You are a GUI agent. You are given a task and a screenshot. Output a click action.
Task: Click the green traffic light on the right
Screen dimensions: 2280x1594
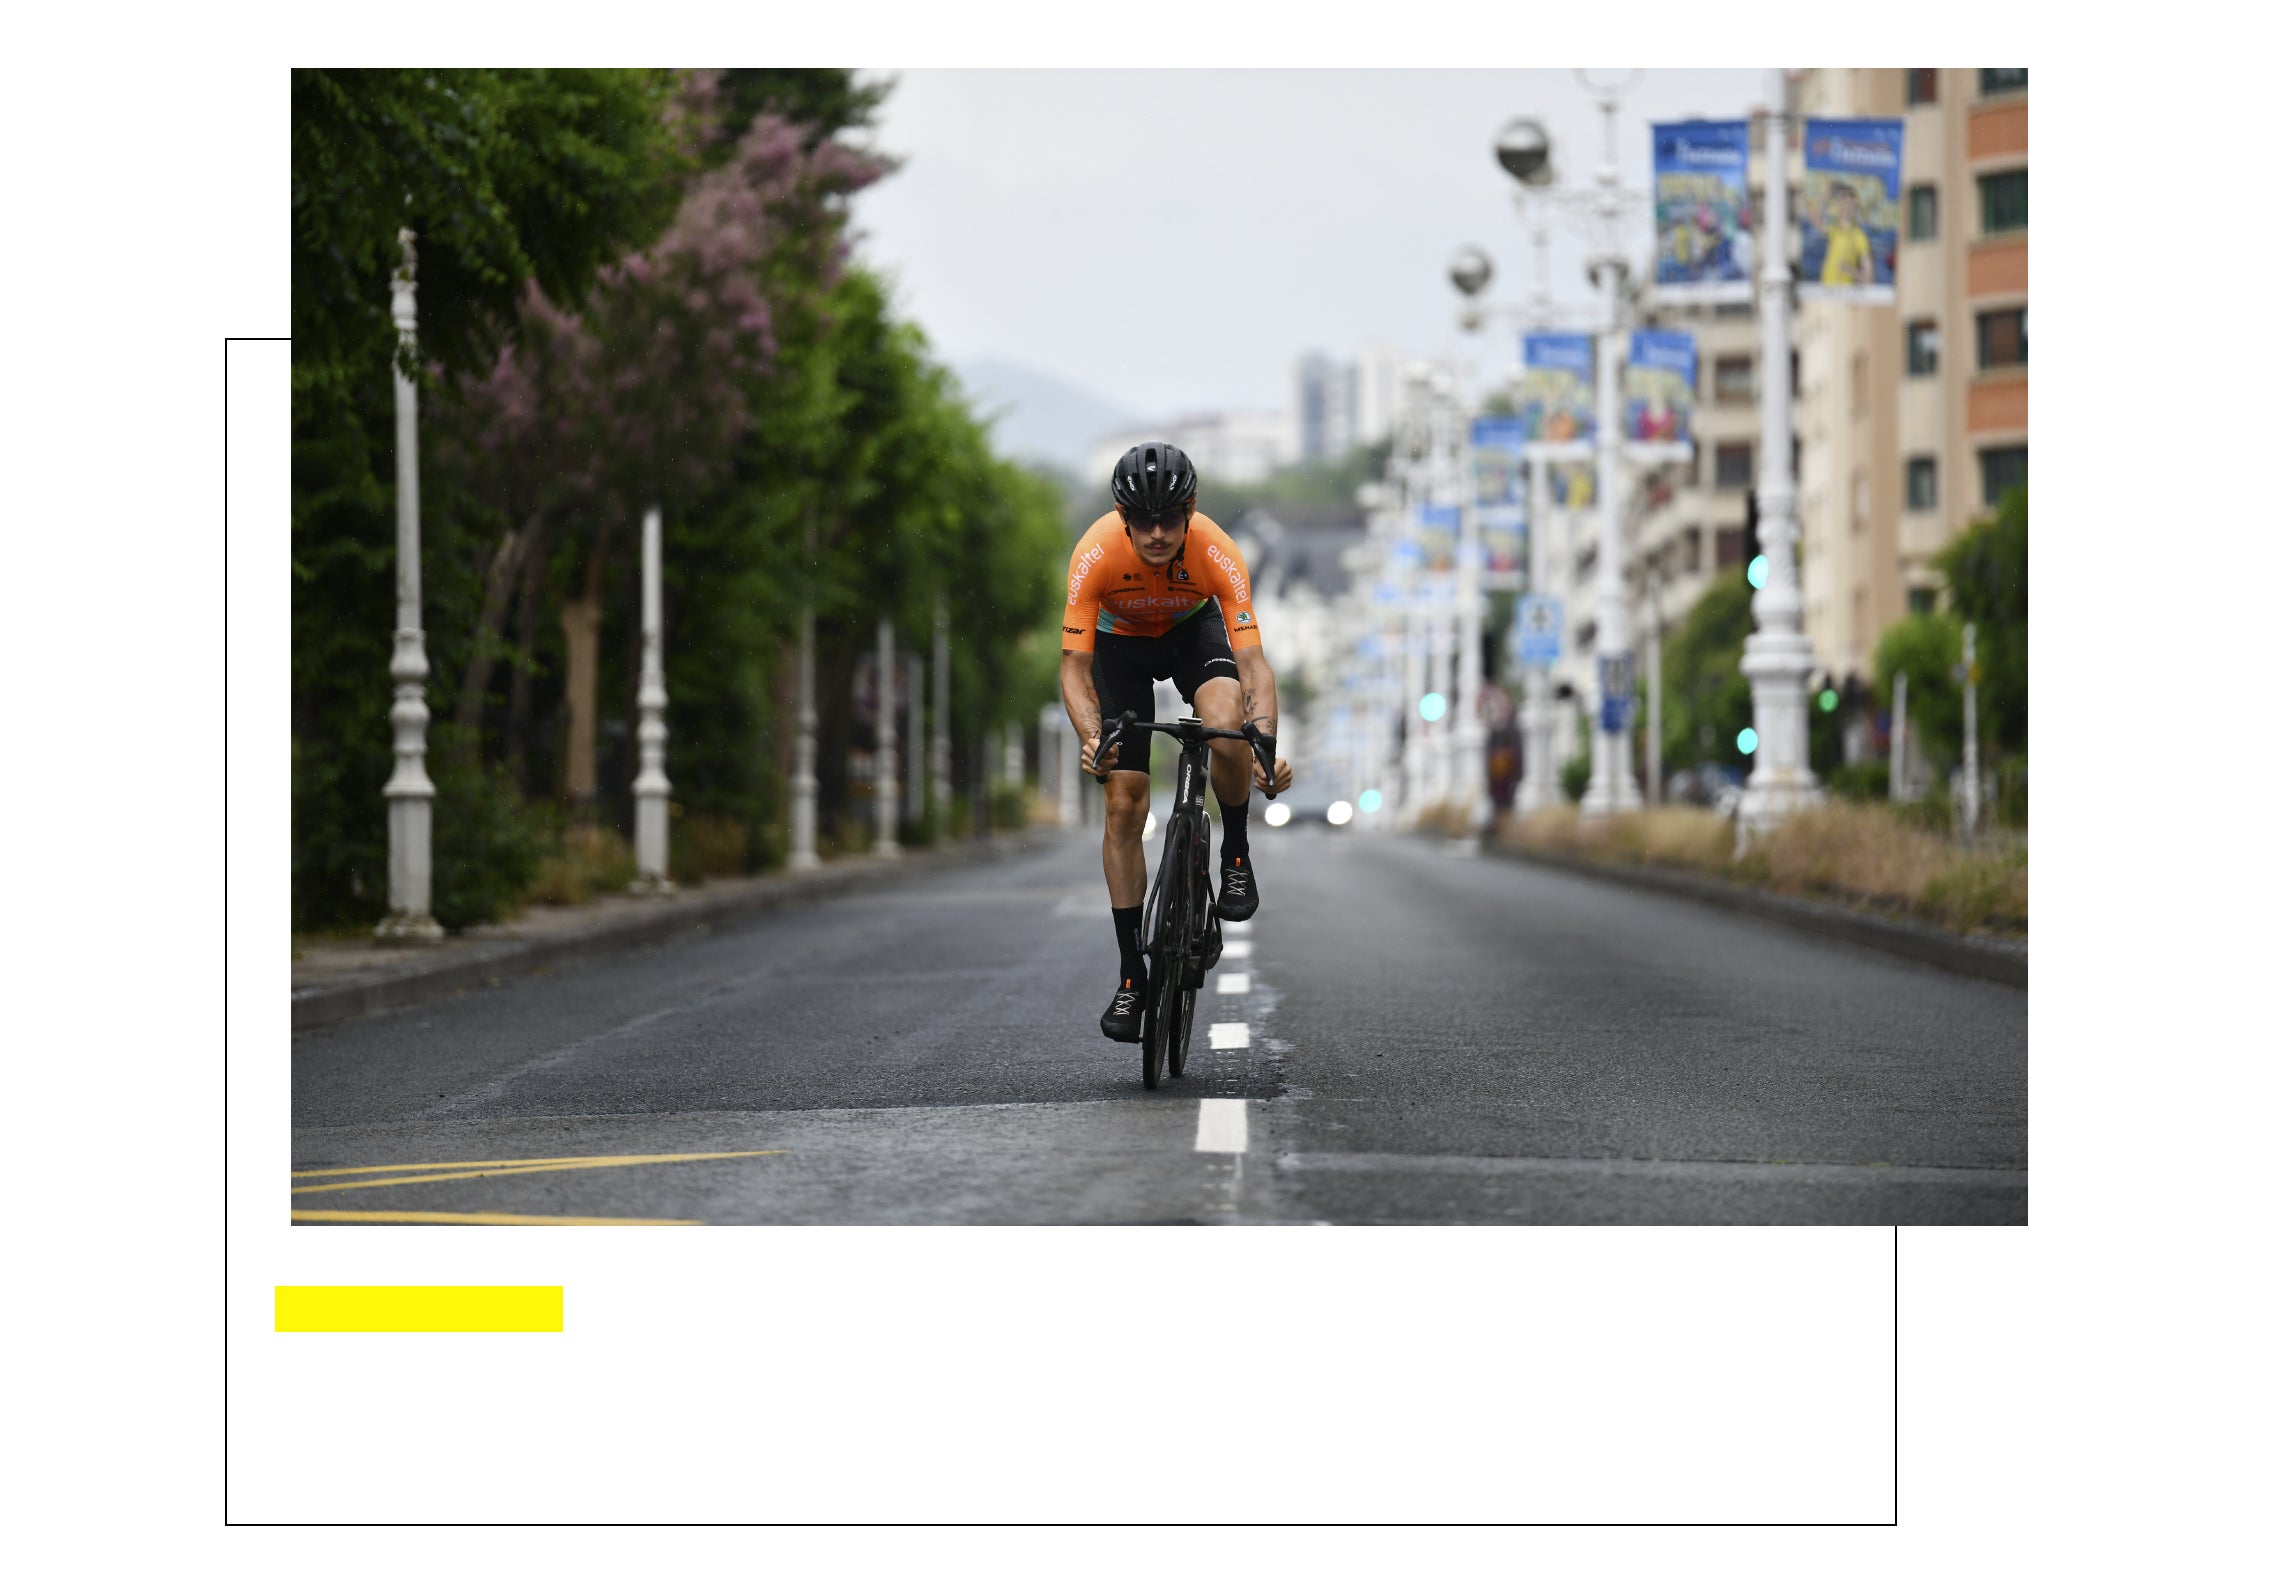coord(1756,572)
